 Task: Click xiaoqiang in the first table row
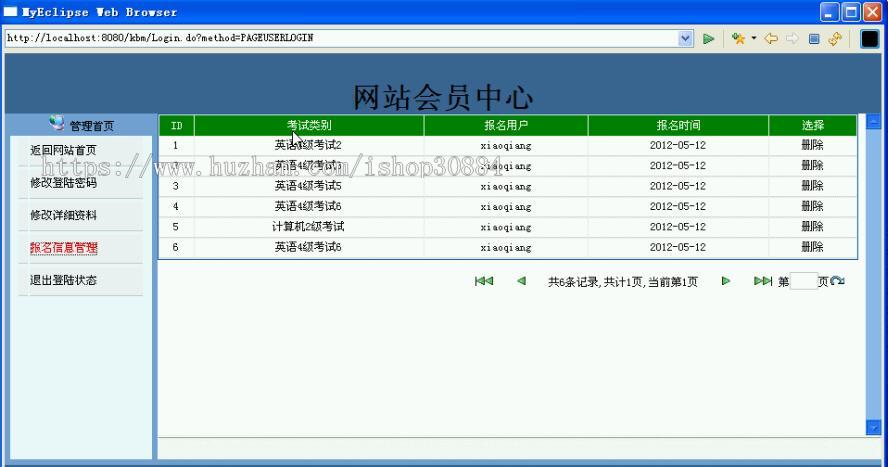pyautogui.click(x=506, y=145)
